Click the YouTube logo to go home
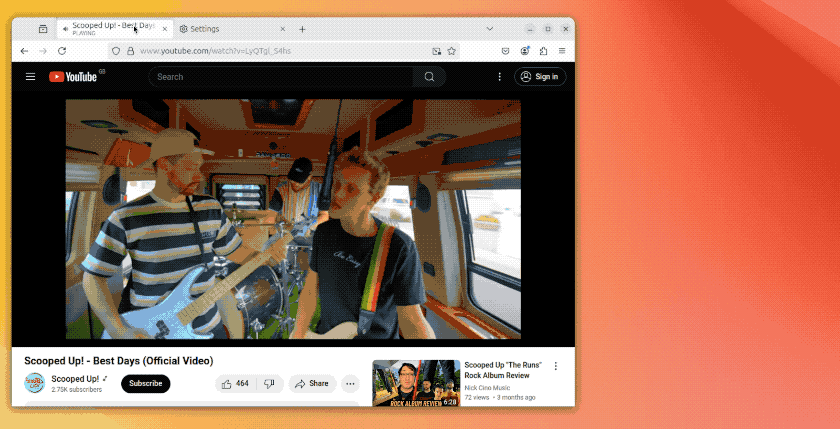Screen dimensions: 840x429 pos(73,77)
